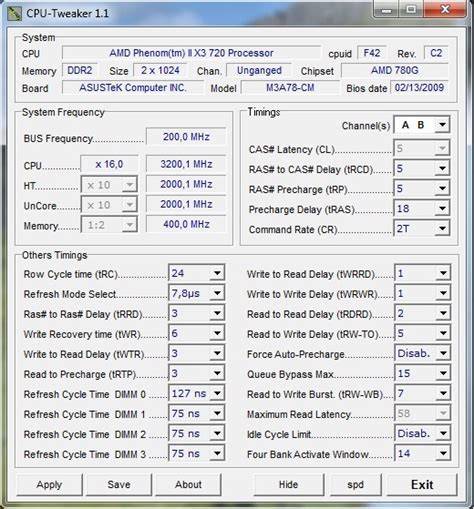Open Read to Precharge (tRTP) dropdown
Viewport: 474px width, 509px height.
point(197,373)
